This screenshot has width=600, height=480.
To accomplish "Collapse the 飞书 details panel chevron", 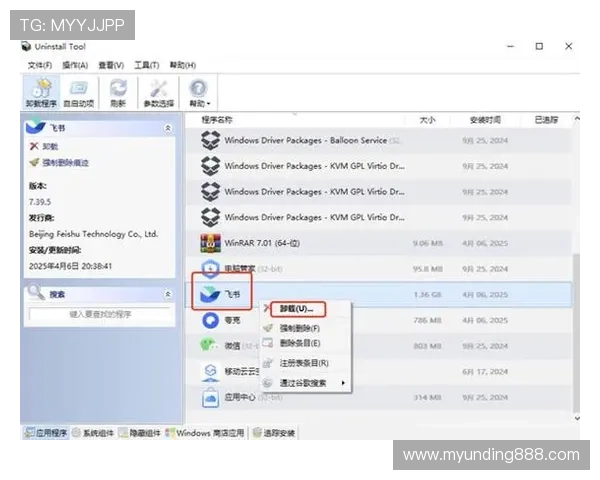I will [x=168, y=128].
